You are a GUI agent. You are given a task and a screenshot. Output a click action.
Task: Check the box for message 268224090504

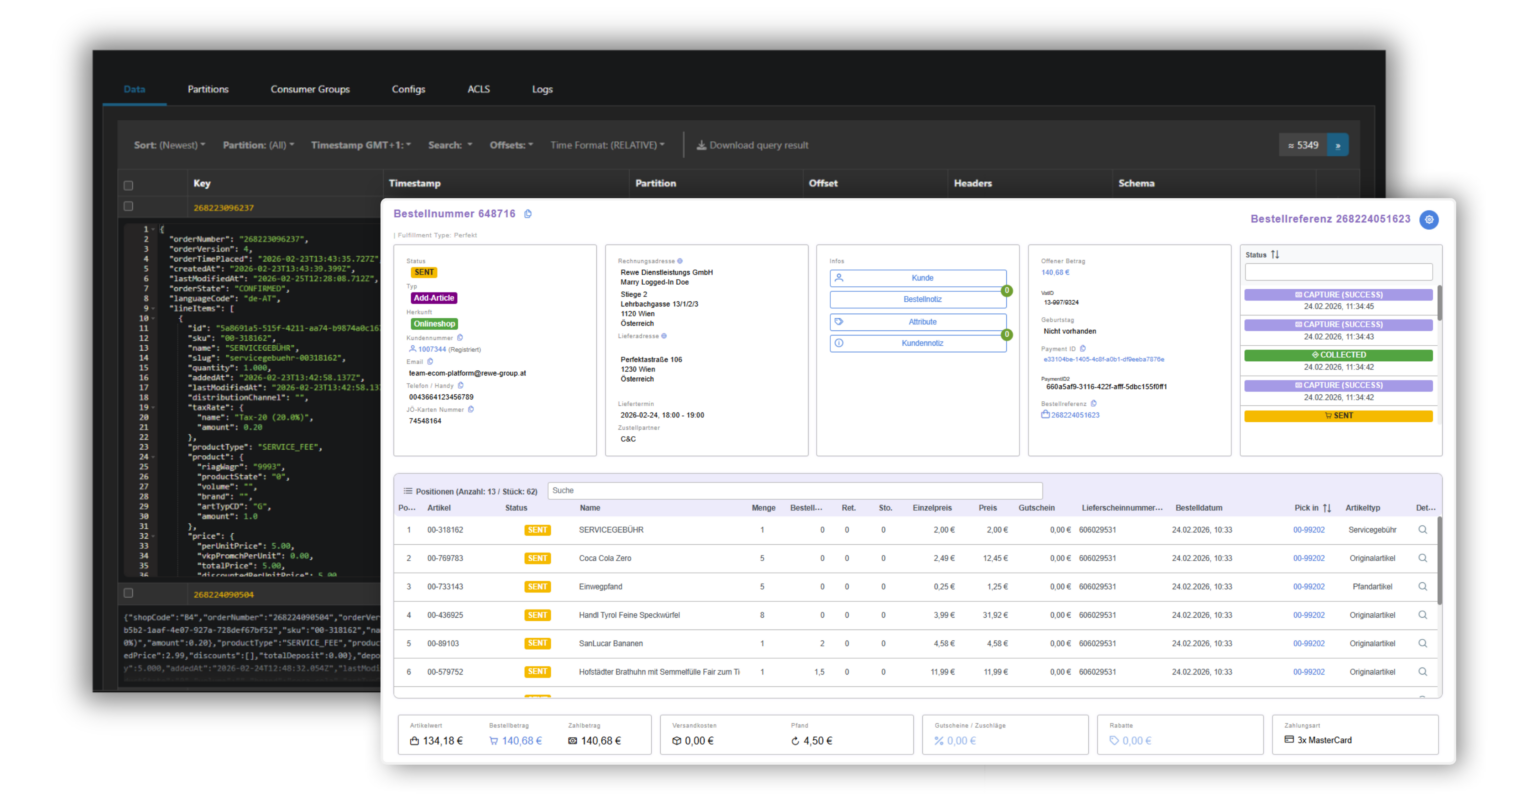point(128,594)
